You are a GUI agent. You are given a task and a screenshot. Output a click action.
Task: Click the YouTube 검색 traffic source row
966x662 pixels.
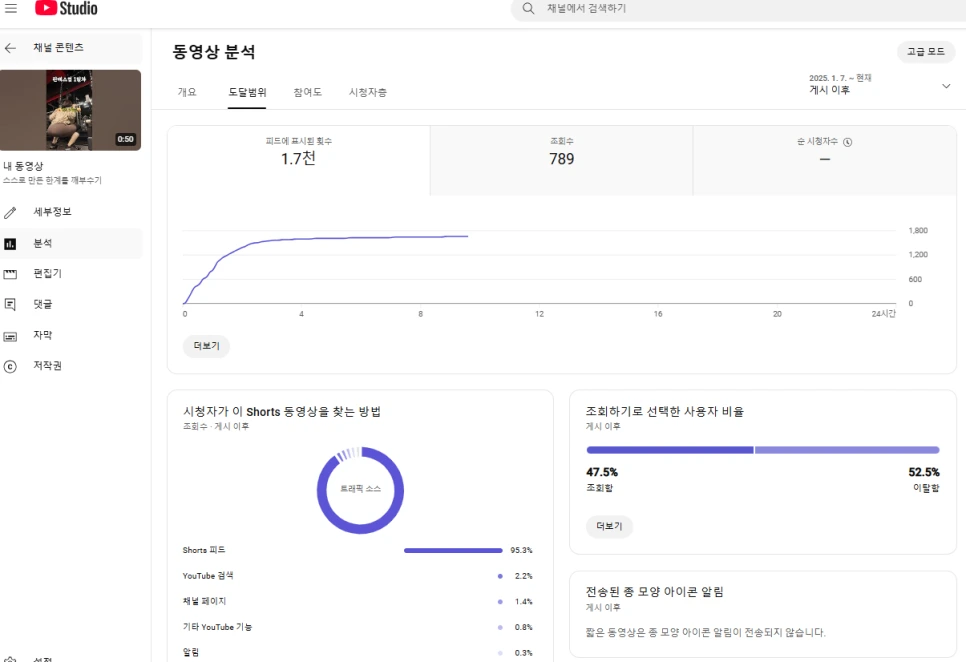(x=357, y=576)
